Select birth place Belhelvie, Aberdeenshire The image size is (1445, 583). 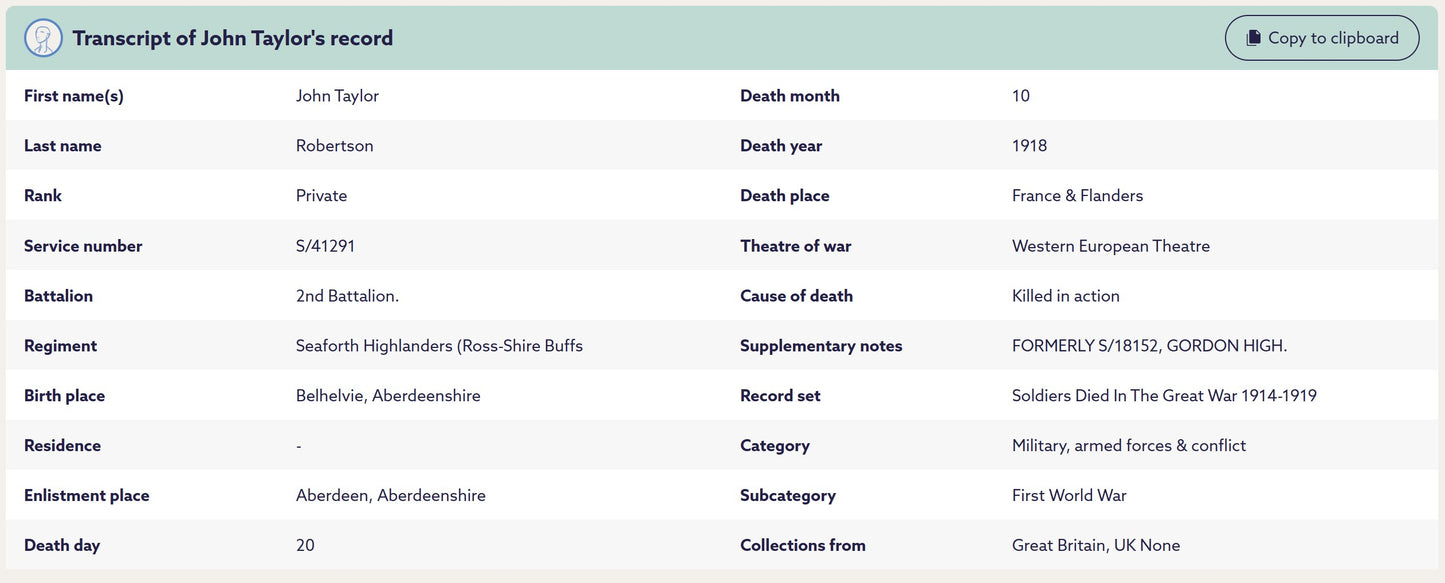[x=388, y=396]
